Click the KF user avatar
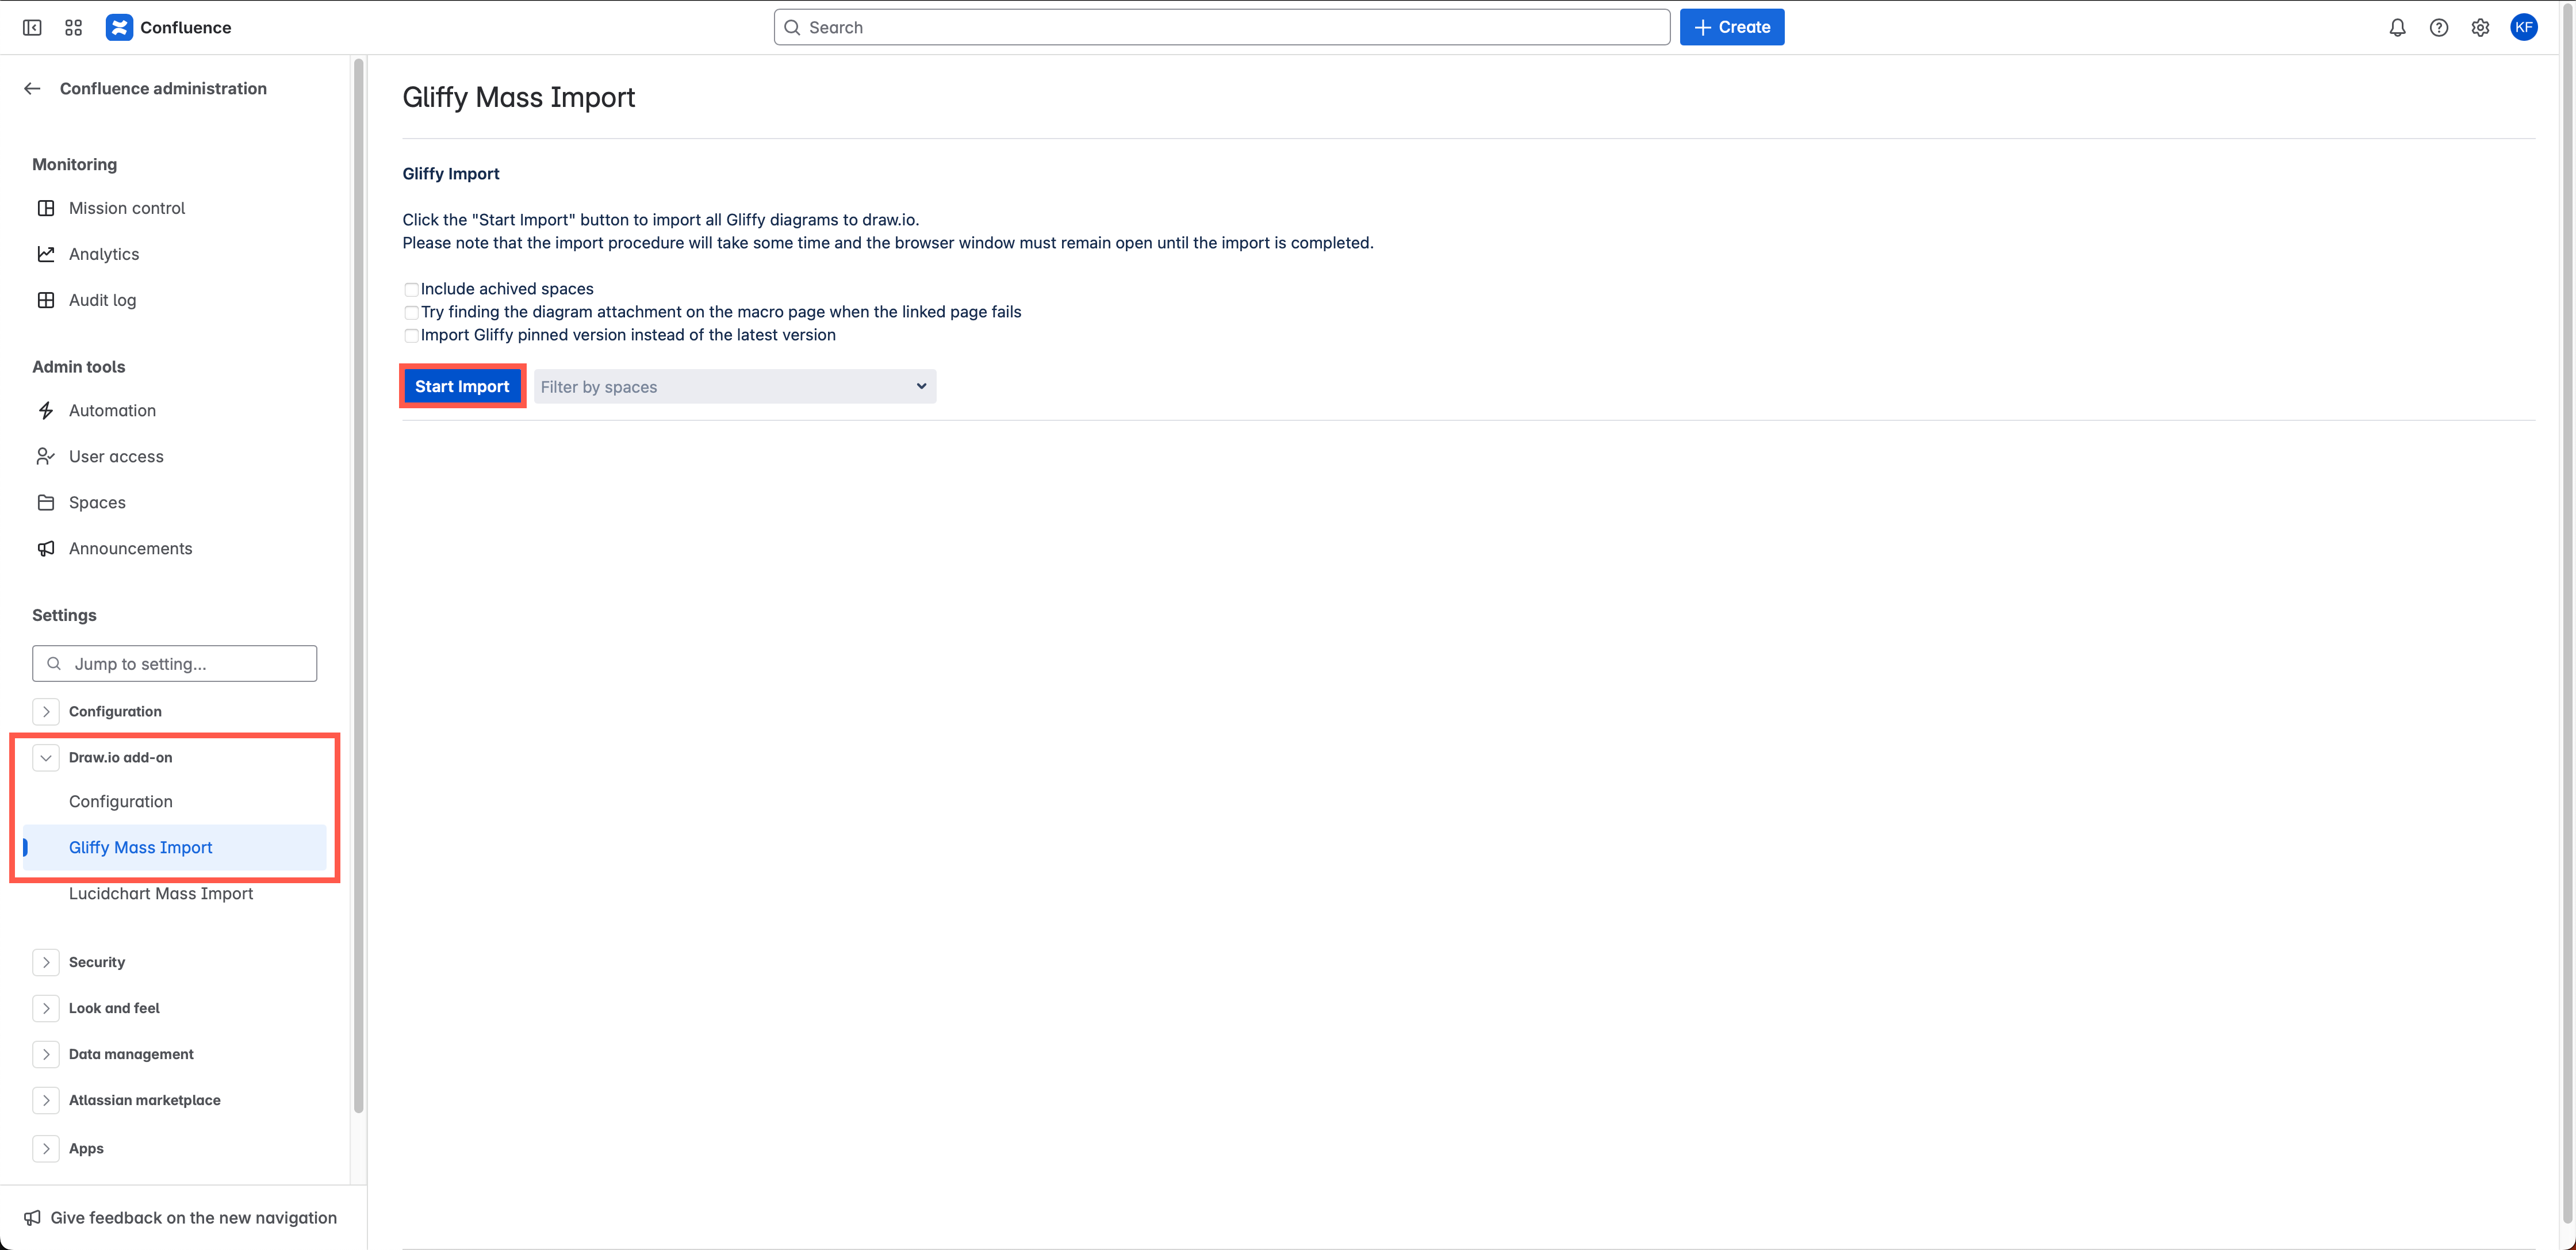Image resolution: width=2576 pixels, height=1250 pixels. (x=2524, y=27)
